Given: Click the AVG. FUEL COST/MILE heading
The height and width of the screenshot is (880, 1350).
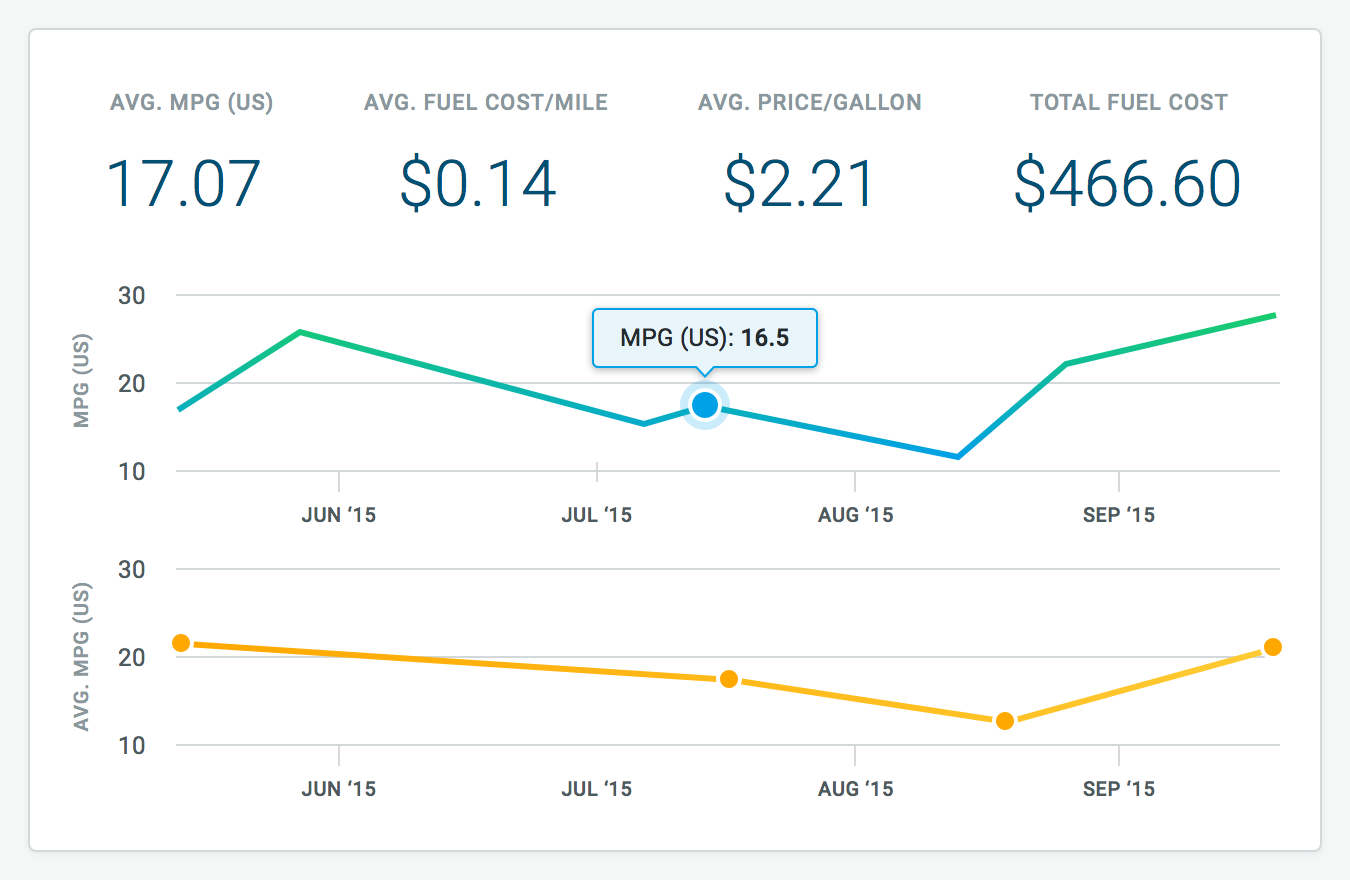Looking at the screenshot, I should click(486, 102).
